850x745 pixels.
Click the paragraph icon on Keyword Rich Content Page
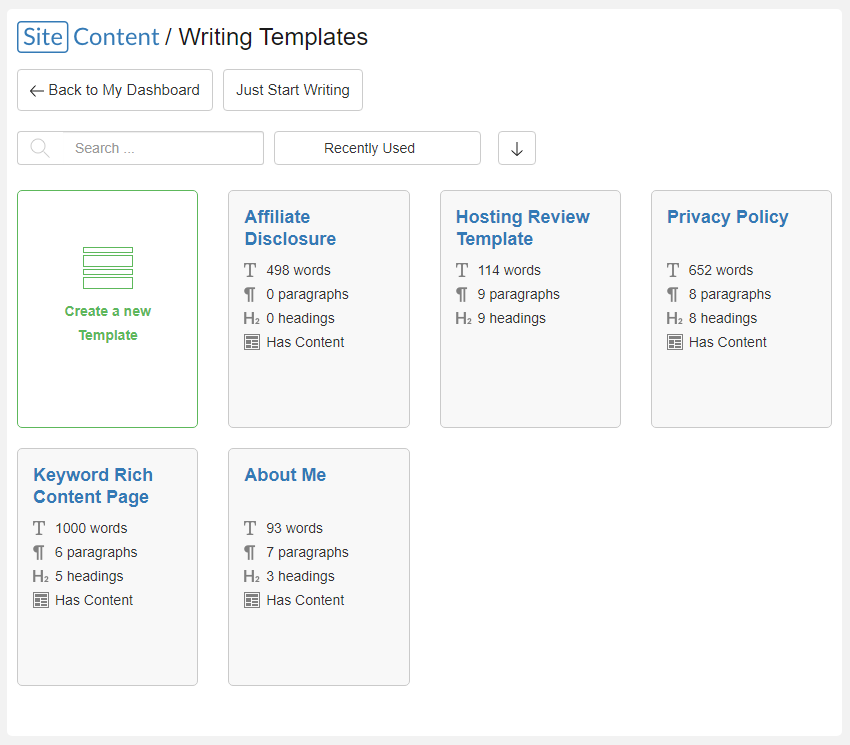pos(38,553)
